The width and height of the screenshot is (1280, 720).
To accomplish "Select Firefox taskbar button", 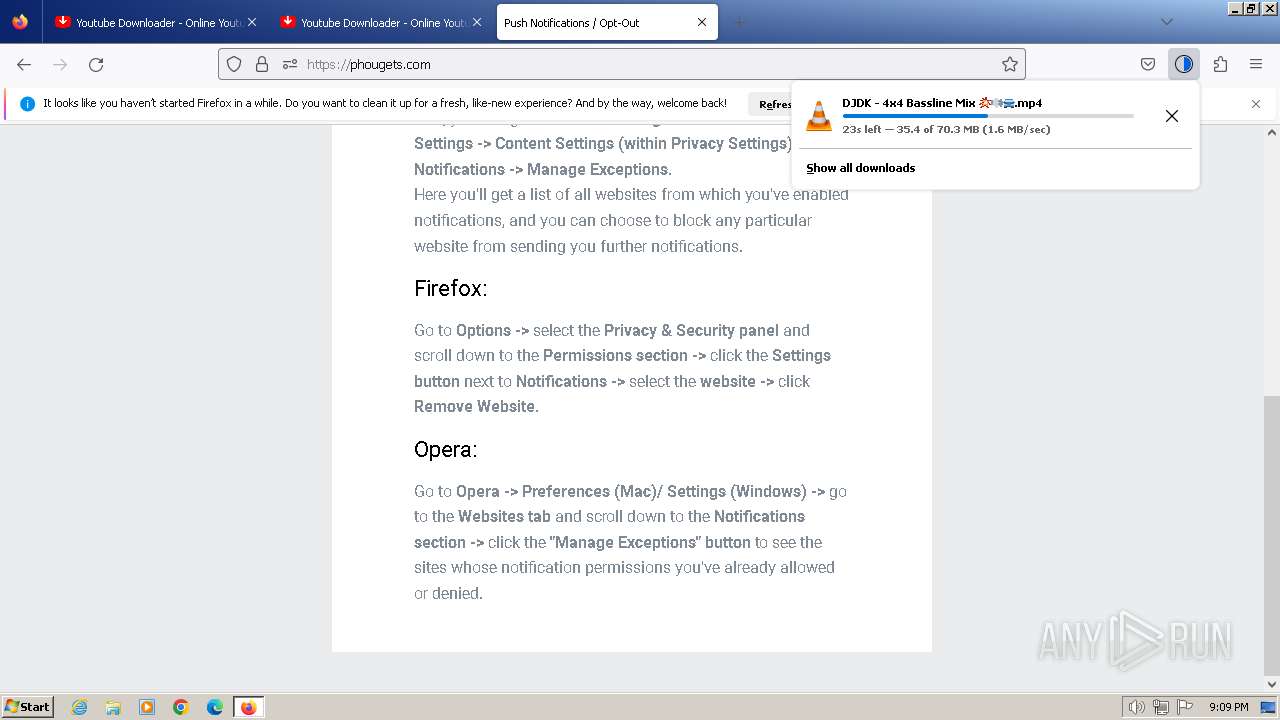I will [x=248, y=707].
